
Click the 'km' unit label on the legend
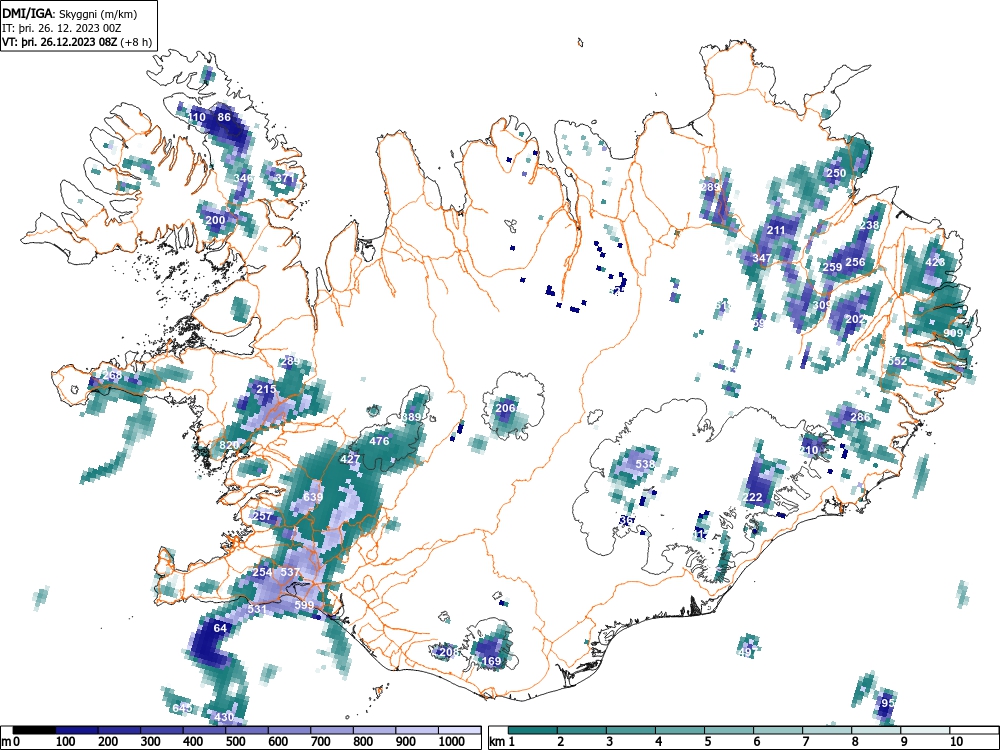(497, 741)
